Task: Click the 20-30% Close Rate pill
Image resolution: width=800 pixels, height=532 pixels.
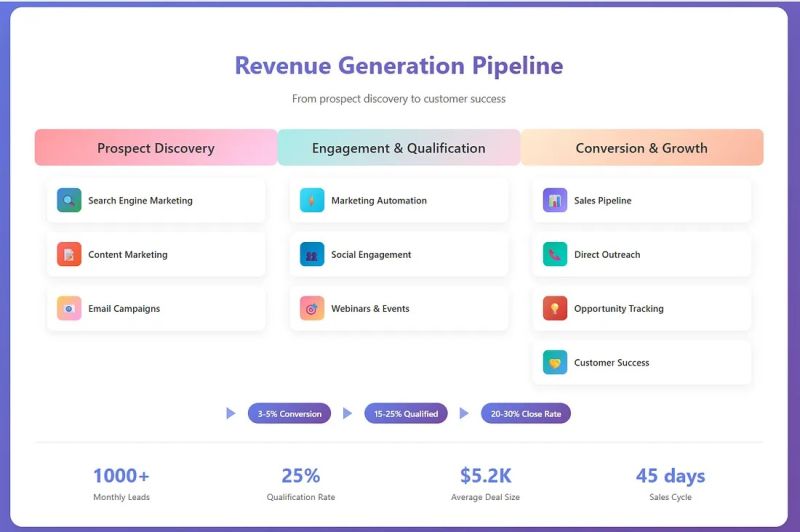Action: coord(526,414)
